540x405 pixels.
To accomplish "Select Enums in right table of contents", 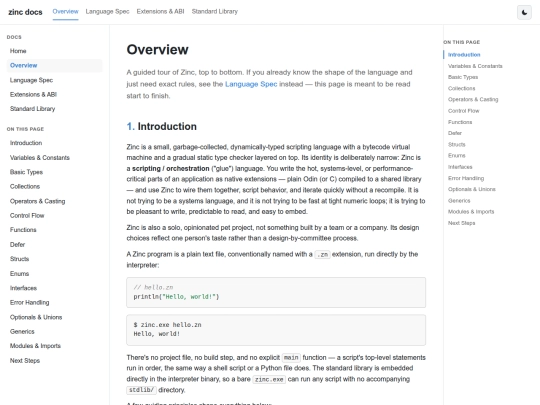I will click(456, 156).
